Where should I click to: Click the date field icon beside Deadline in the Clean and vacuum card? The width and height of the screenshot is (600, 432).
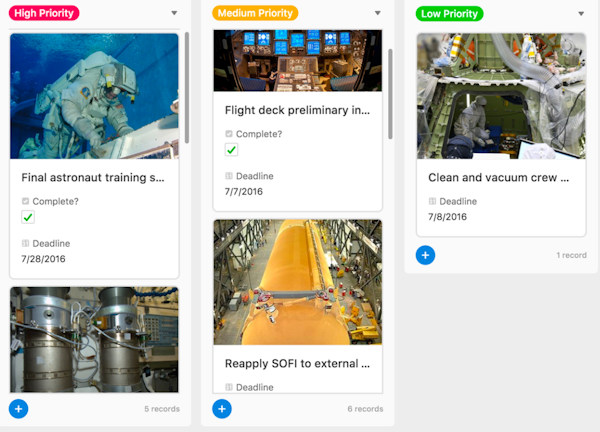coord(432,201)
